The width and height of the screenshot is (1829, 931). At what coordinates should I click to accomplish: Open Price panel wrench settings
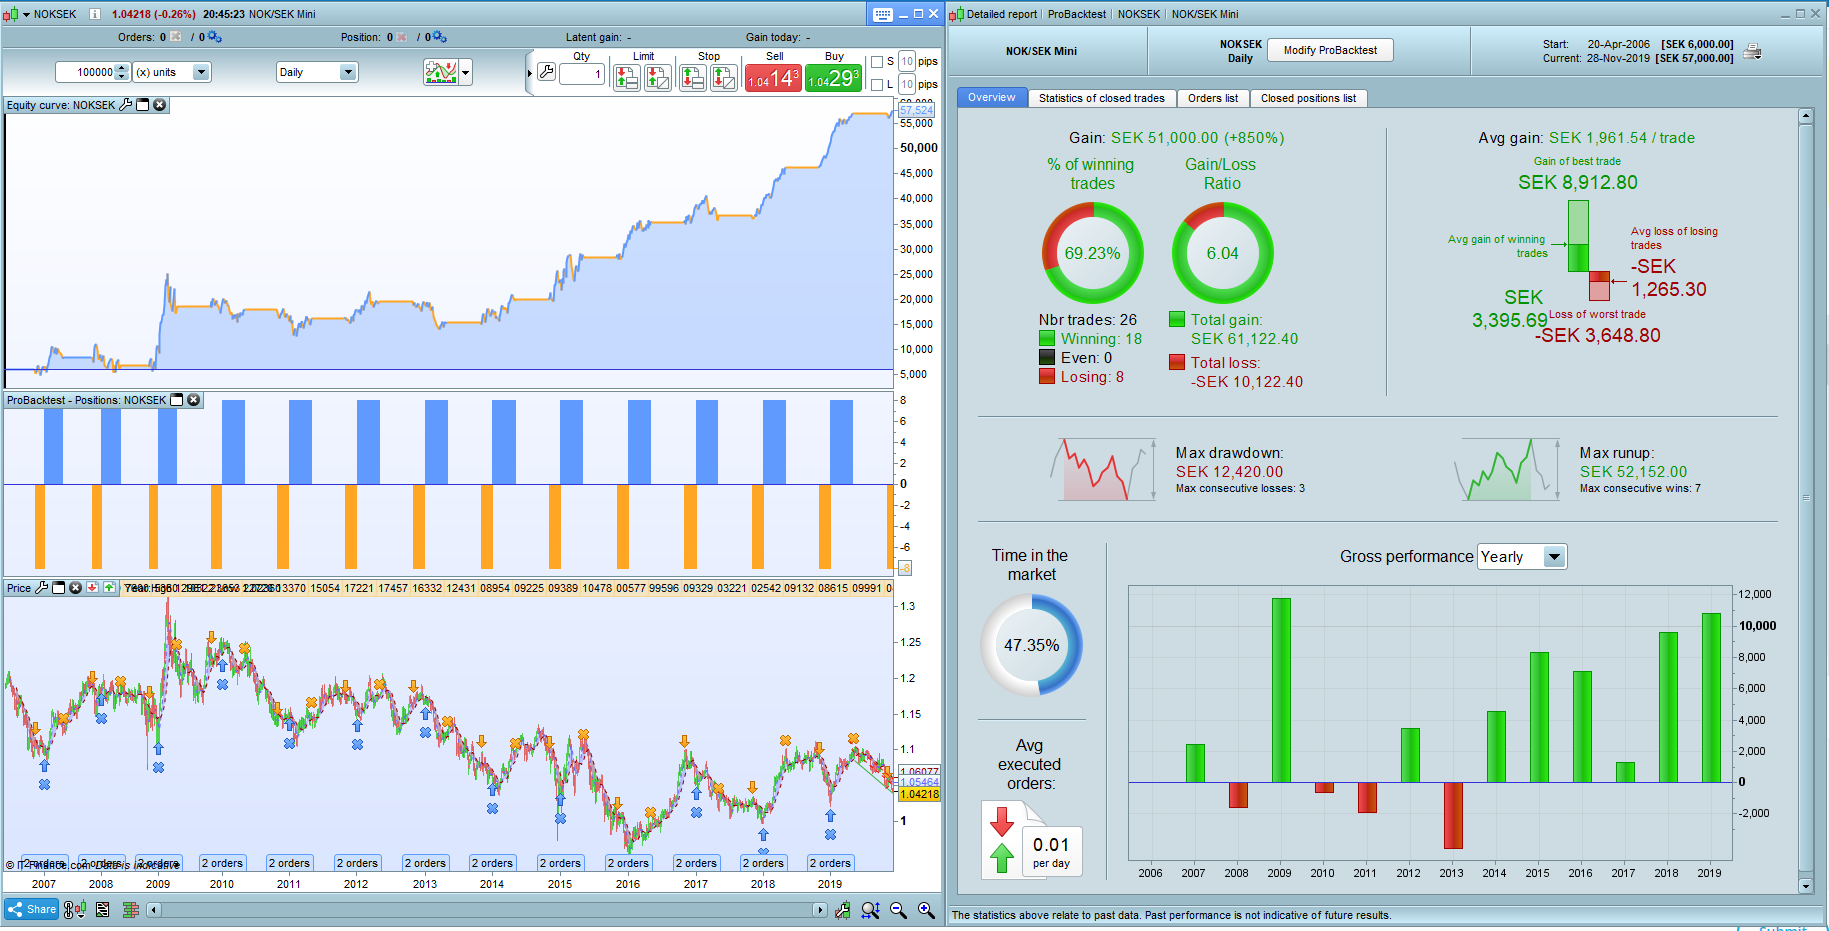point(42,588)
